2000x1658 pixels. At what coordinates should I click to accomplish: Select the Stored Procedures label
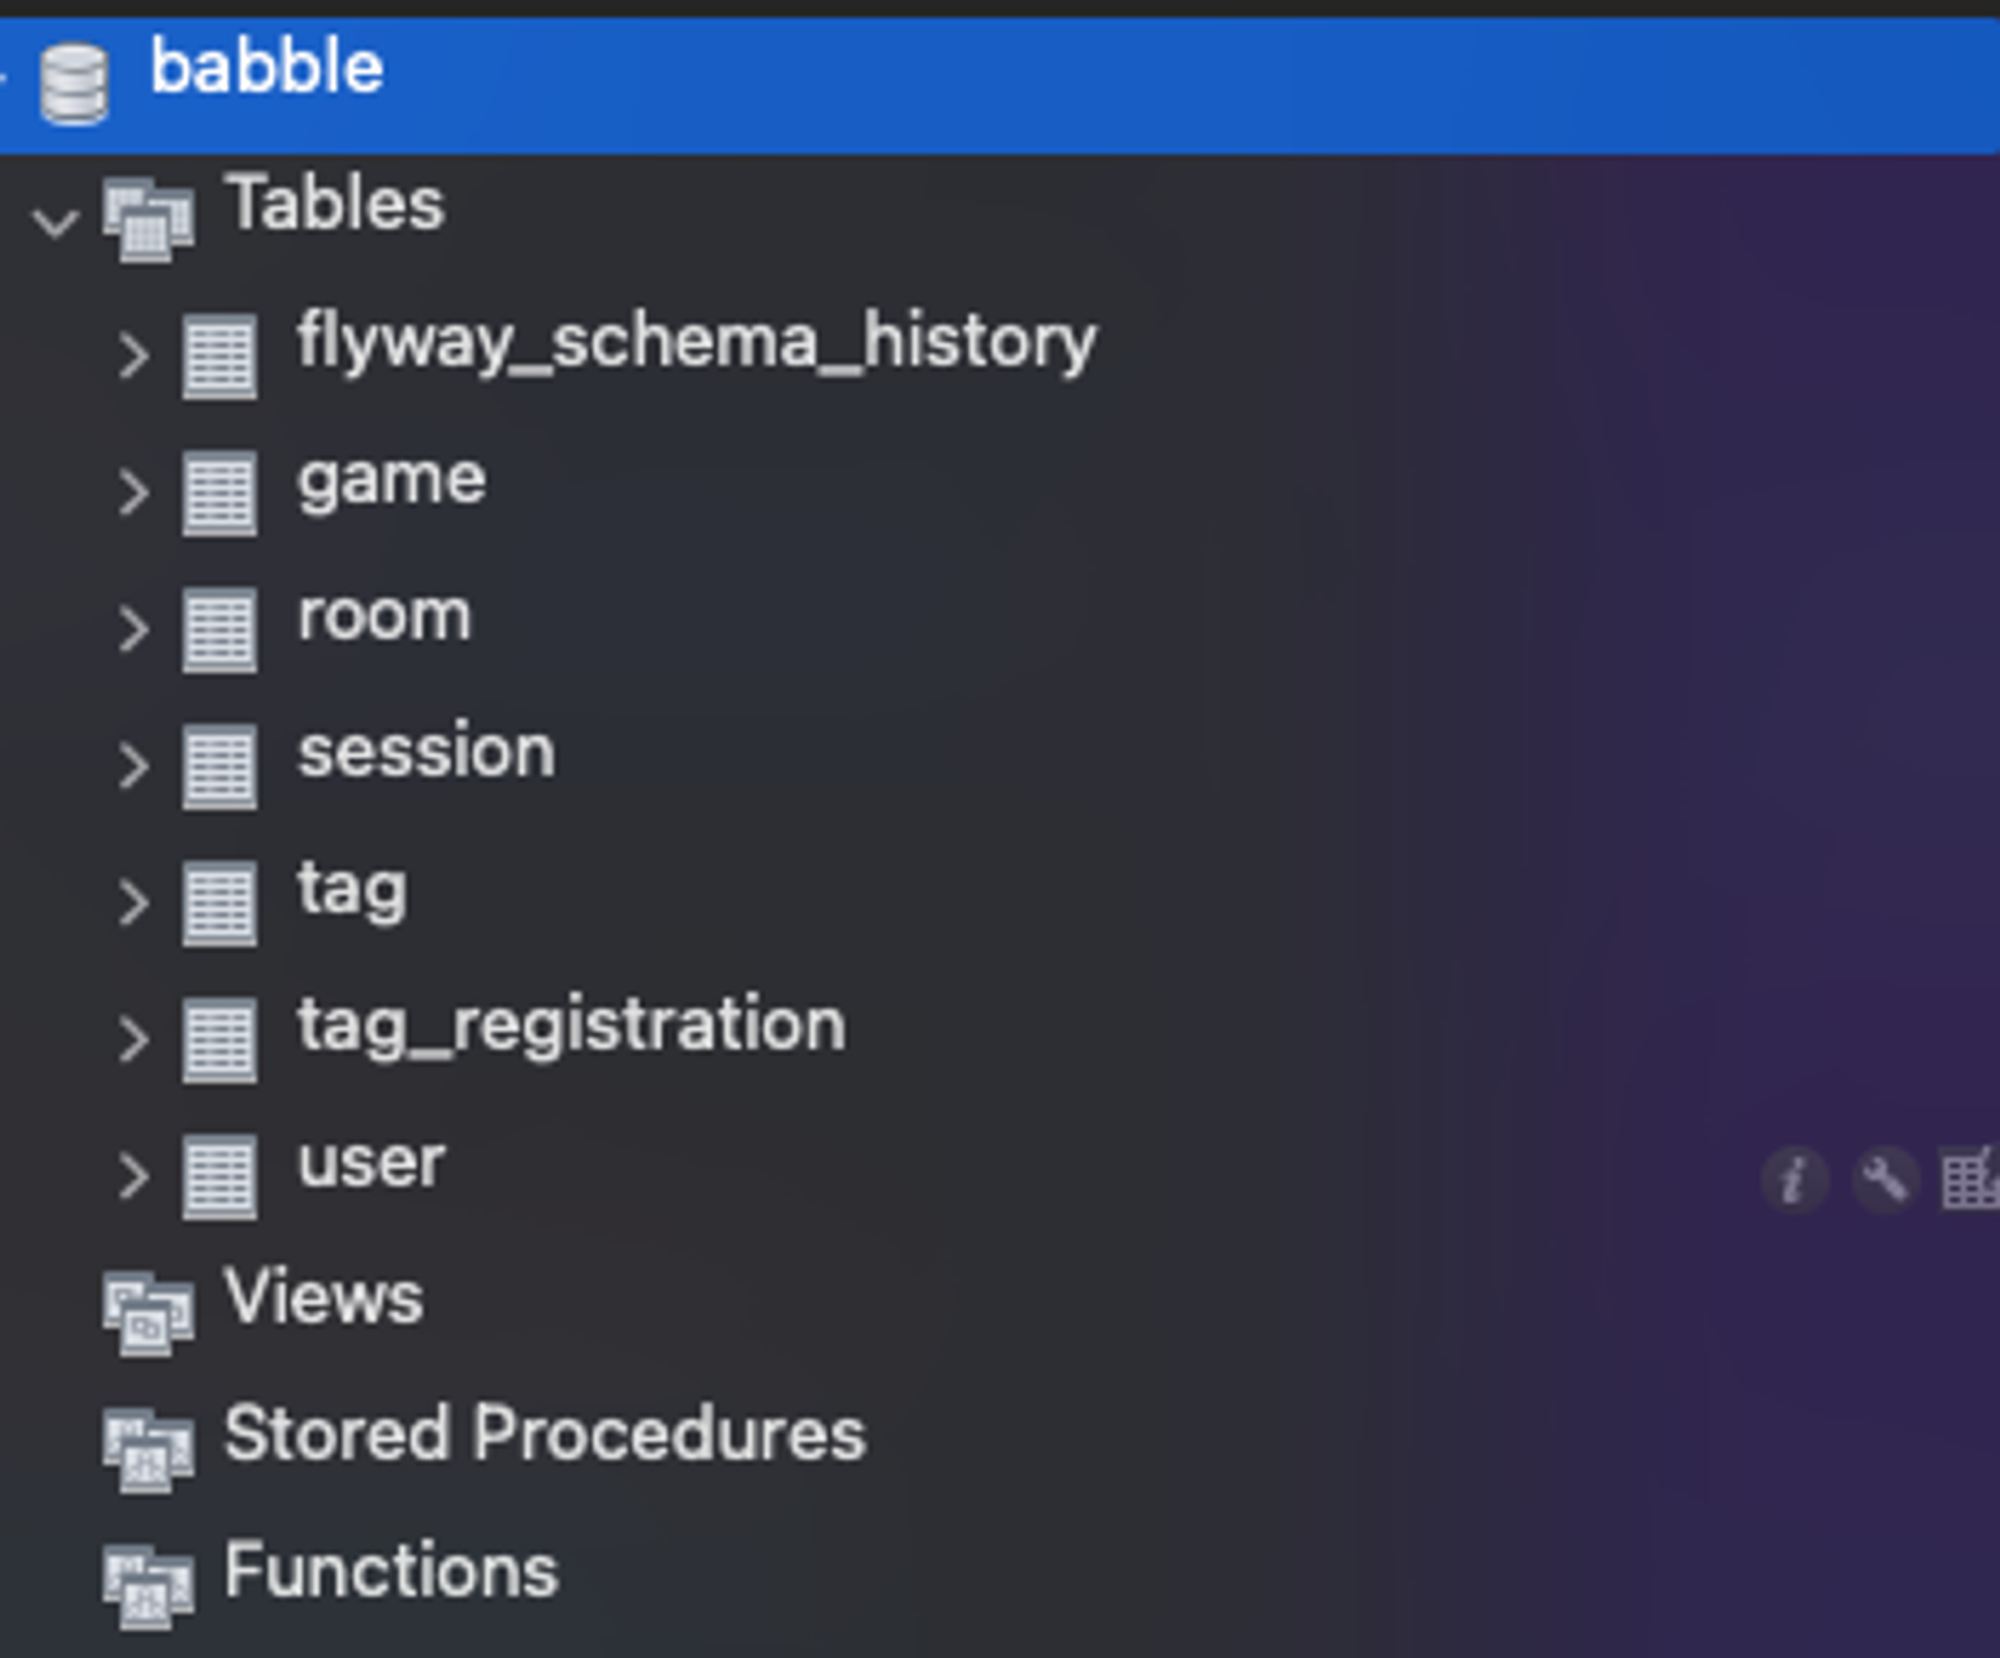click(545, 1434)
